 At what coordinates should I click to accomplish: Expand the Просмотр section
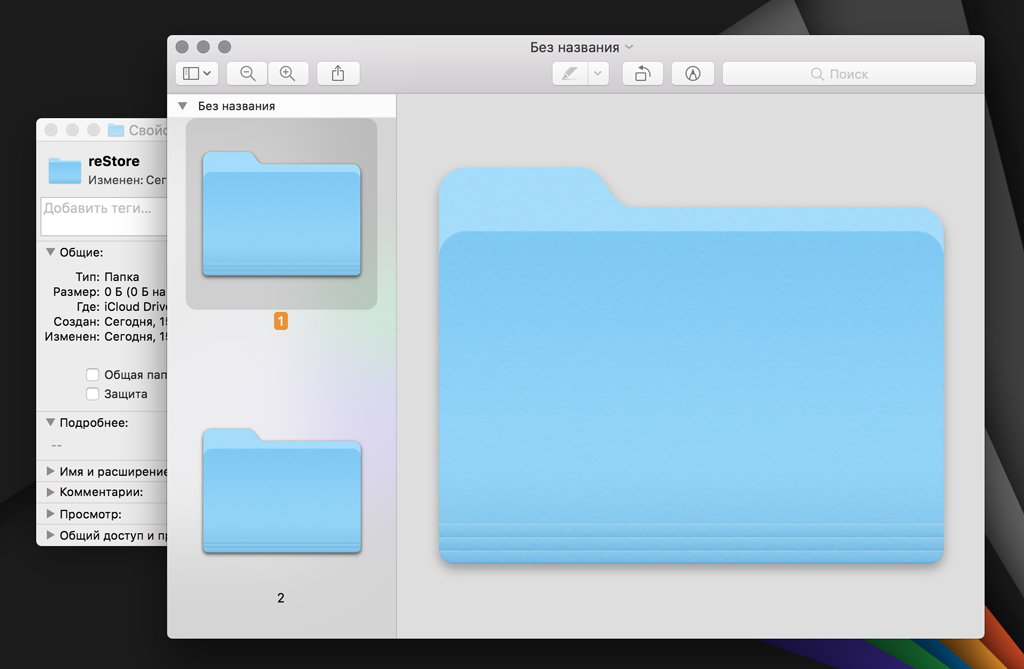(50, 514)
